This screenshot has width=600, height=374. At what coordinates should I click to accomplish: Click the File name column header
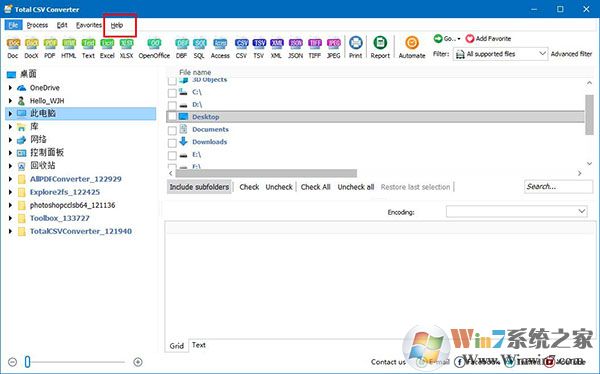pos(195,72)
